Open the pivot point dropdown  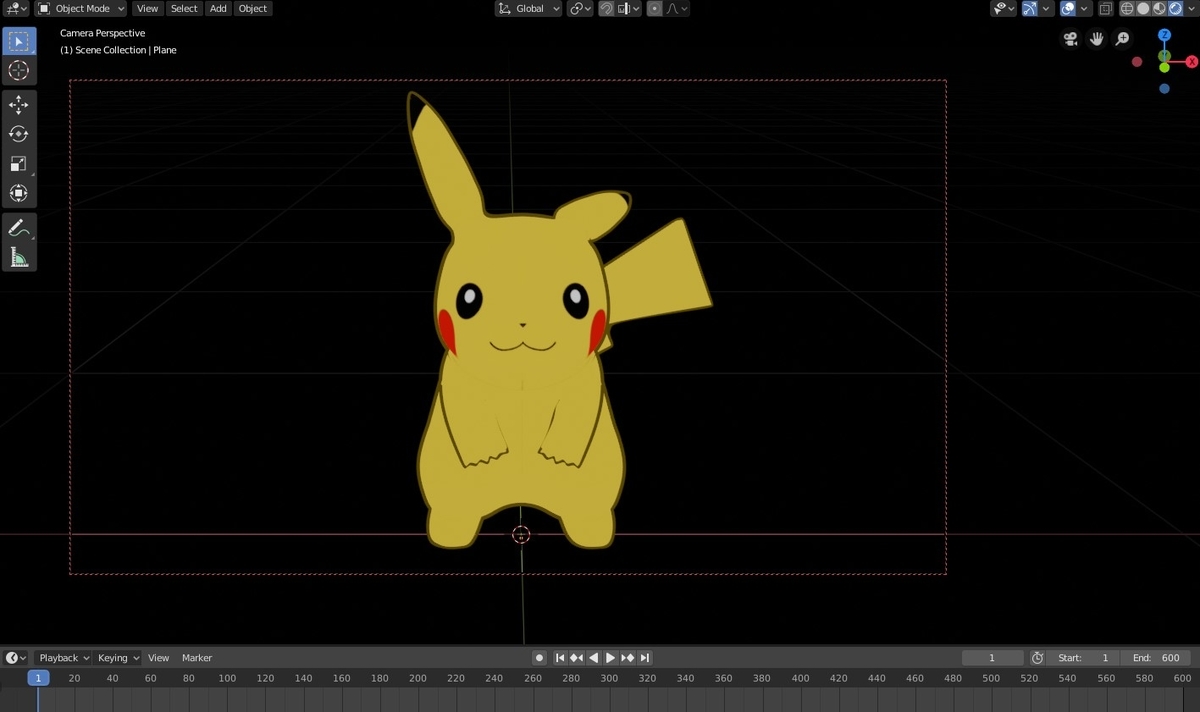click(x=580, y=8)
